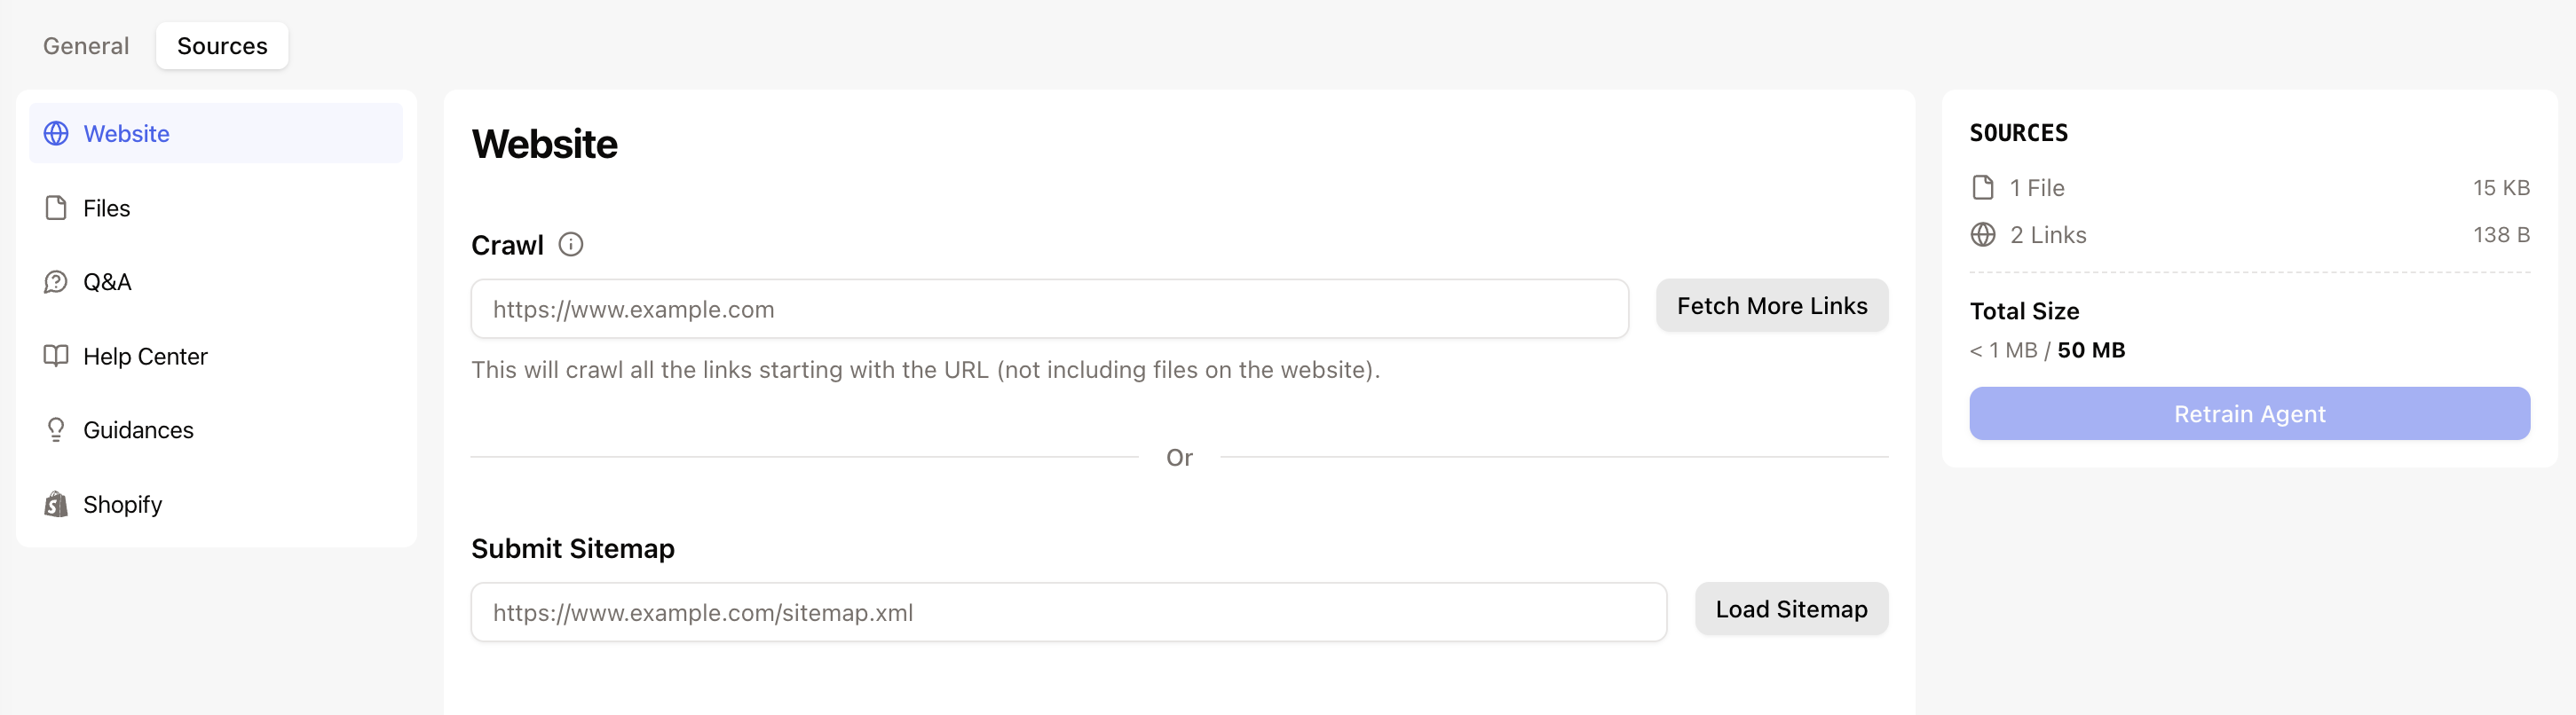Screen dimensions: 2576x715
Task: Click the globe icon beside 2 Links
Action: 1982,235
